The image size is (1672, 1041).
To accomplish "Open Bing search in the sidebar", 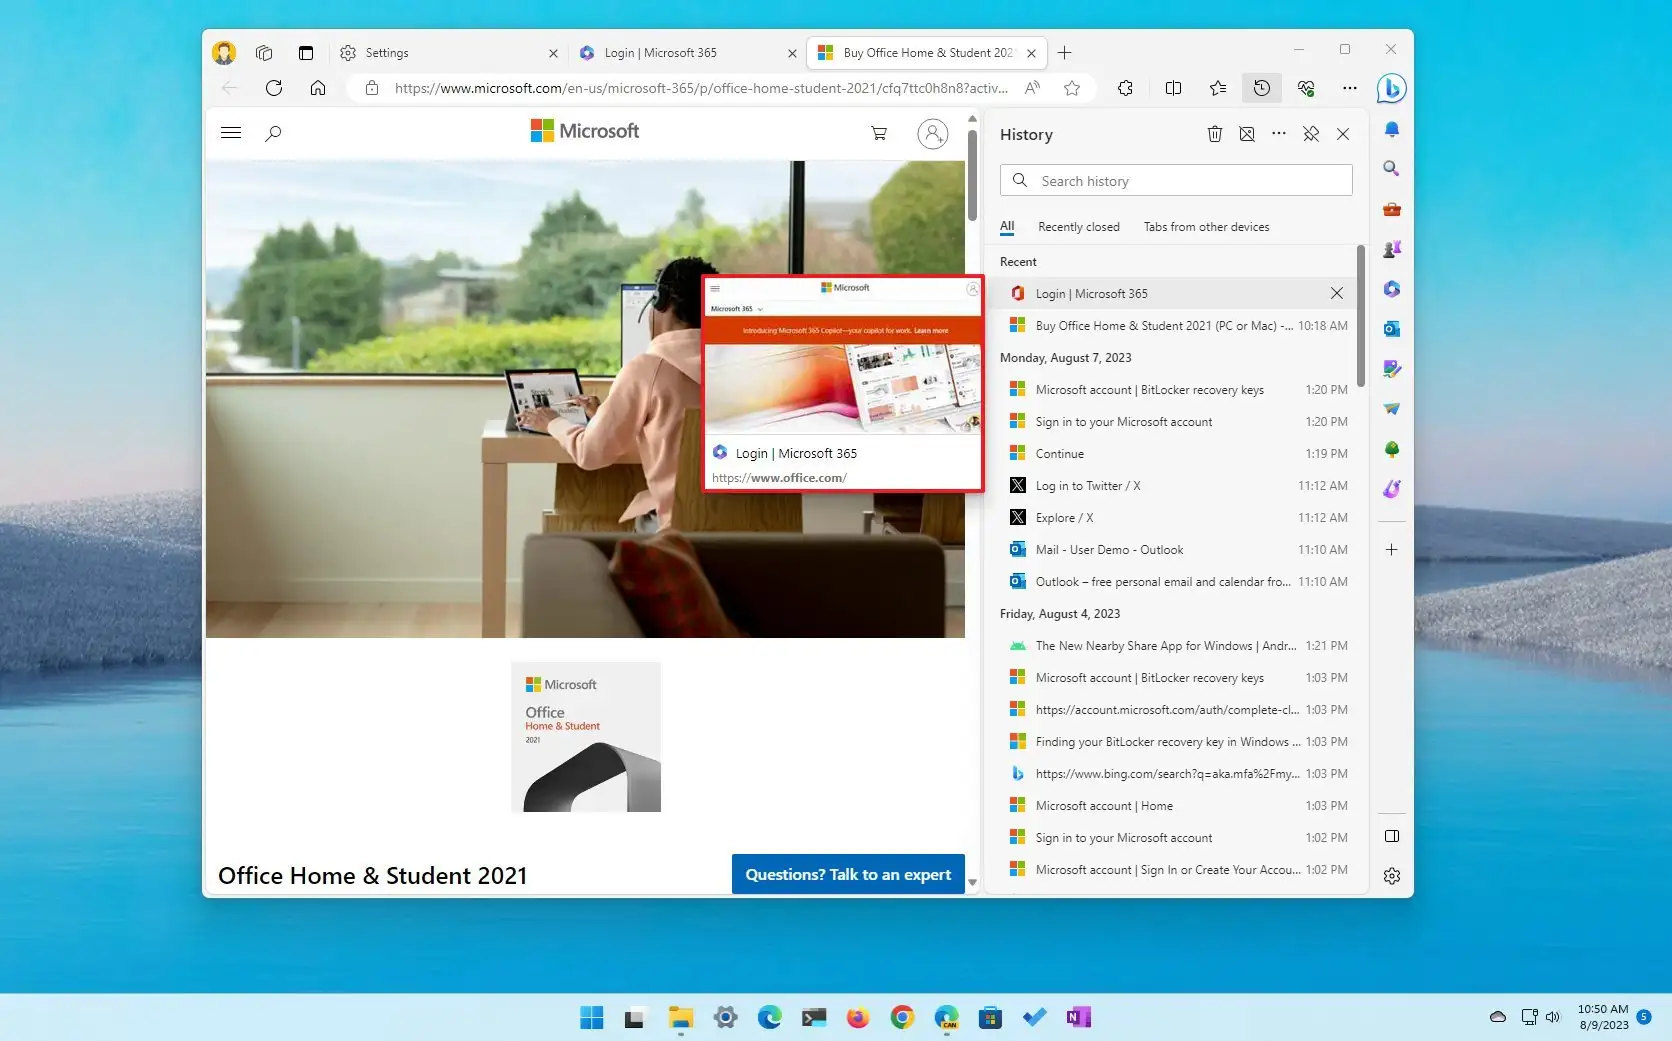I will (x=1391, y=168).
